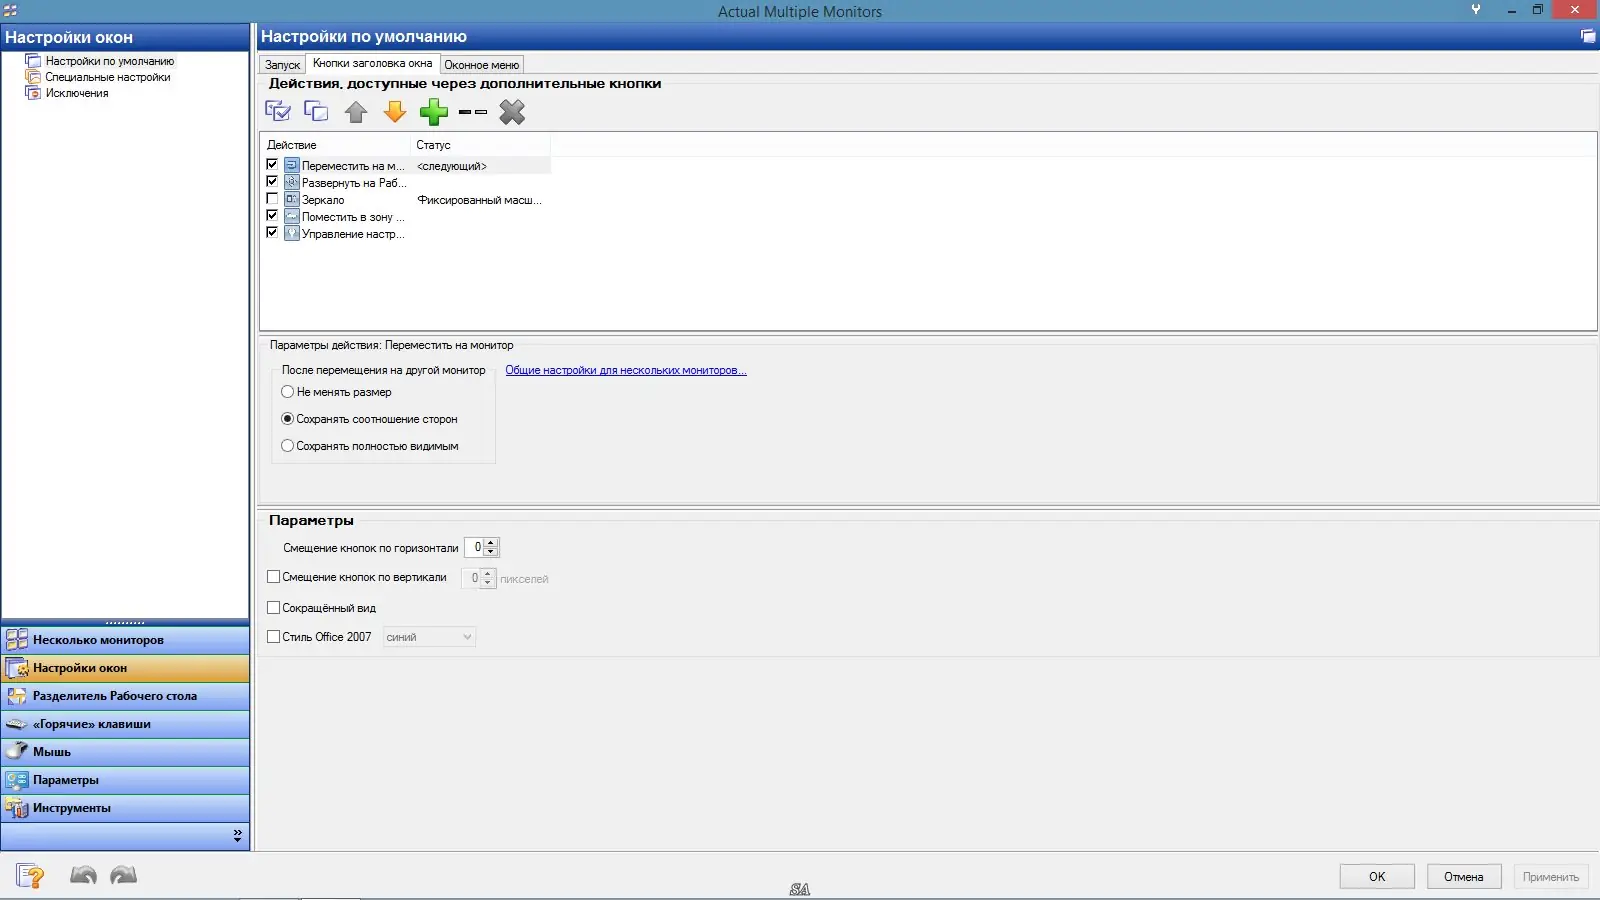Delete the selected action with gray X
Screen dimensions: 1600x900
pyautogui.click(x=512, y=112)
